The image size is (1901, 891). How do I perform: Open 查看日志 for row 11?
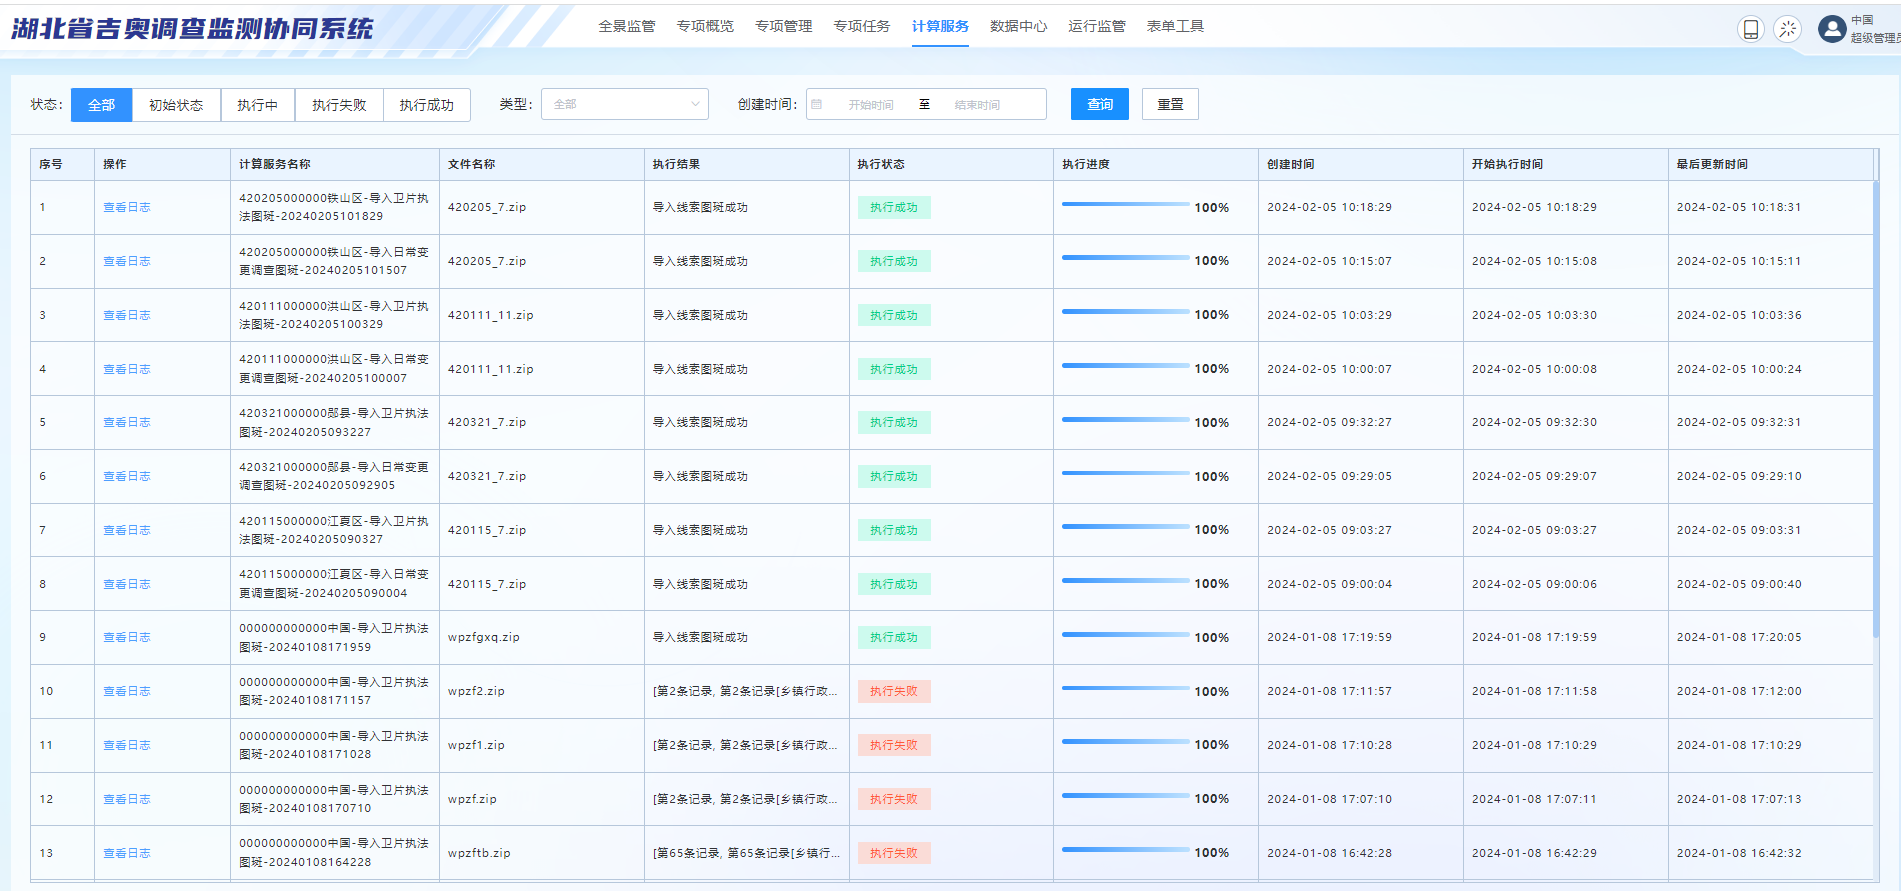coord(127,745)
